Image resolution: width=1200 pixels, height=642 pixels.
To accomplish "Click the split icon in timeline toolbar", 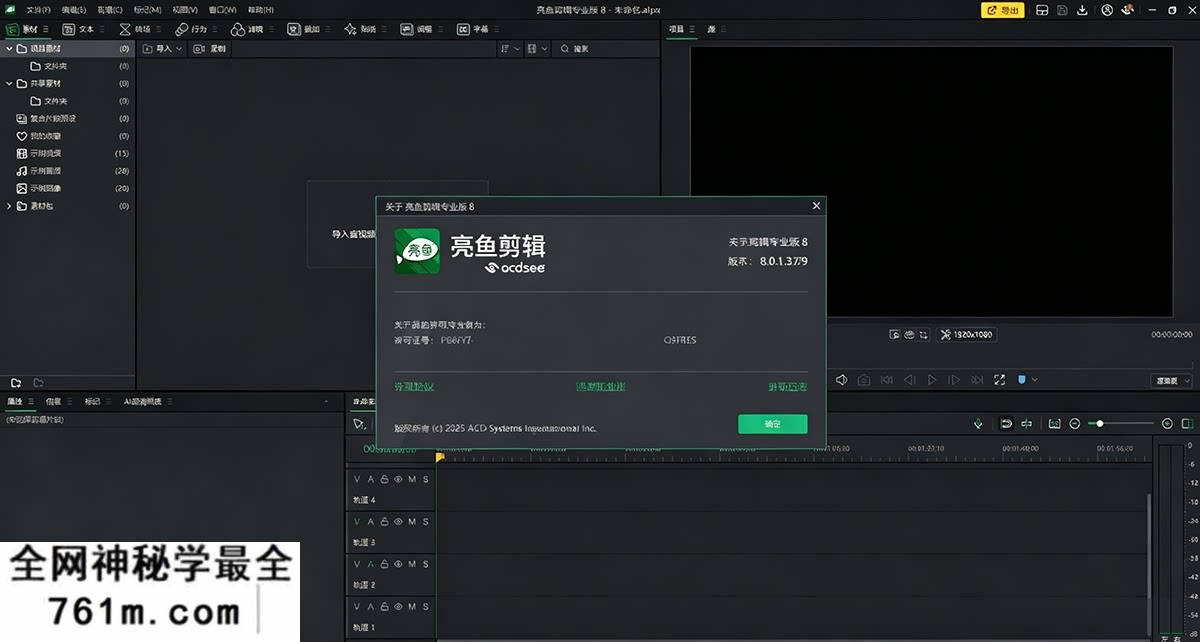I will tap(1026, 424).
